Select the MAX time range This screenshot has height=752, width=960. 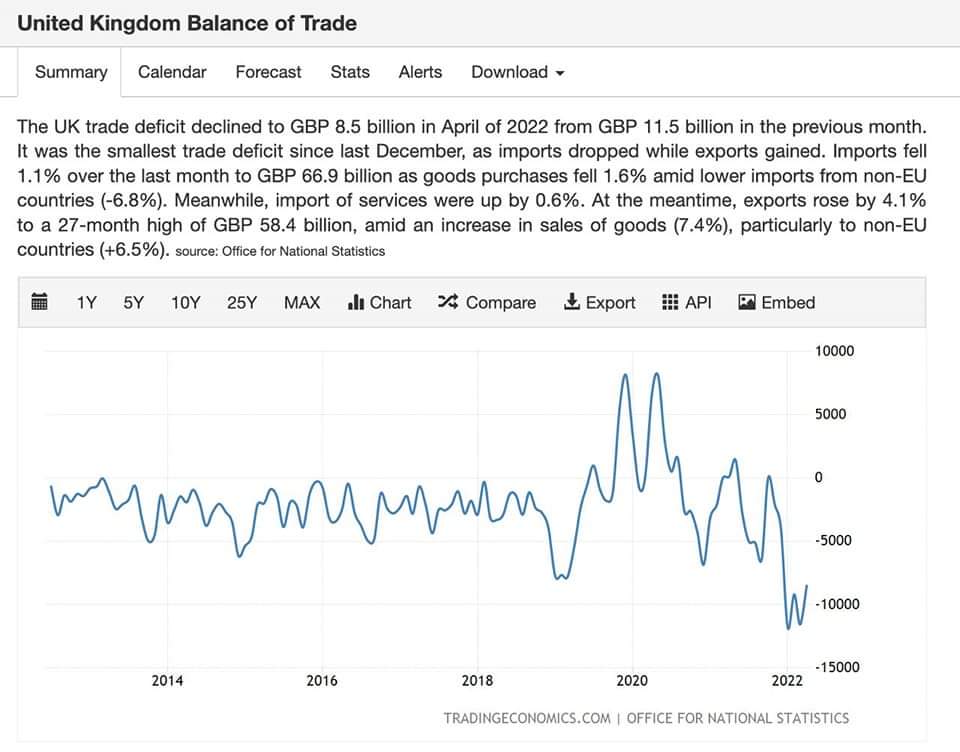tap(302, 303)
